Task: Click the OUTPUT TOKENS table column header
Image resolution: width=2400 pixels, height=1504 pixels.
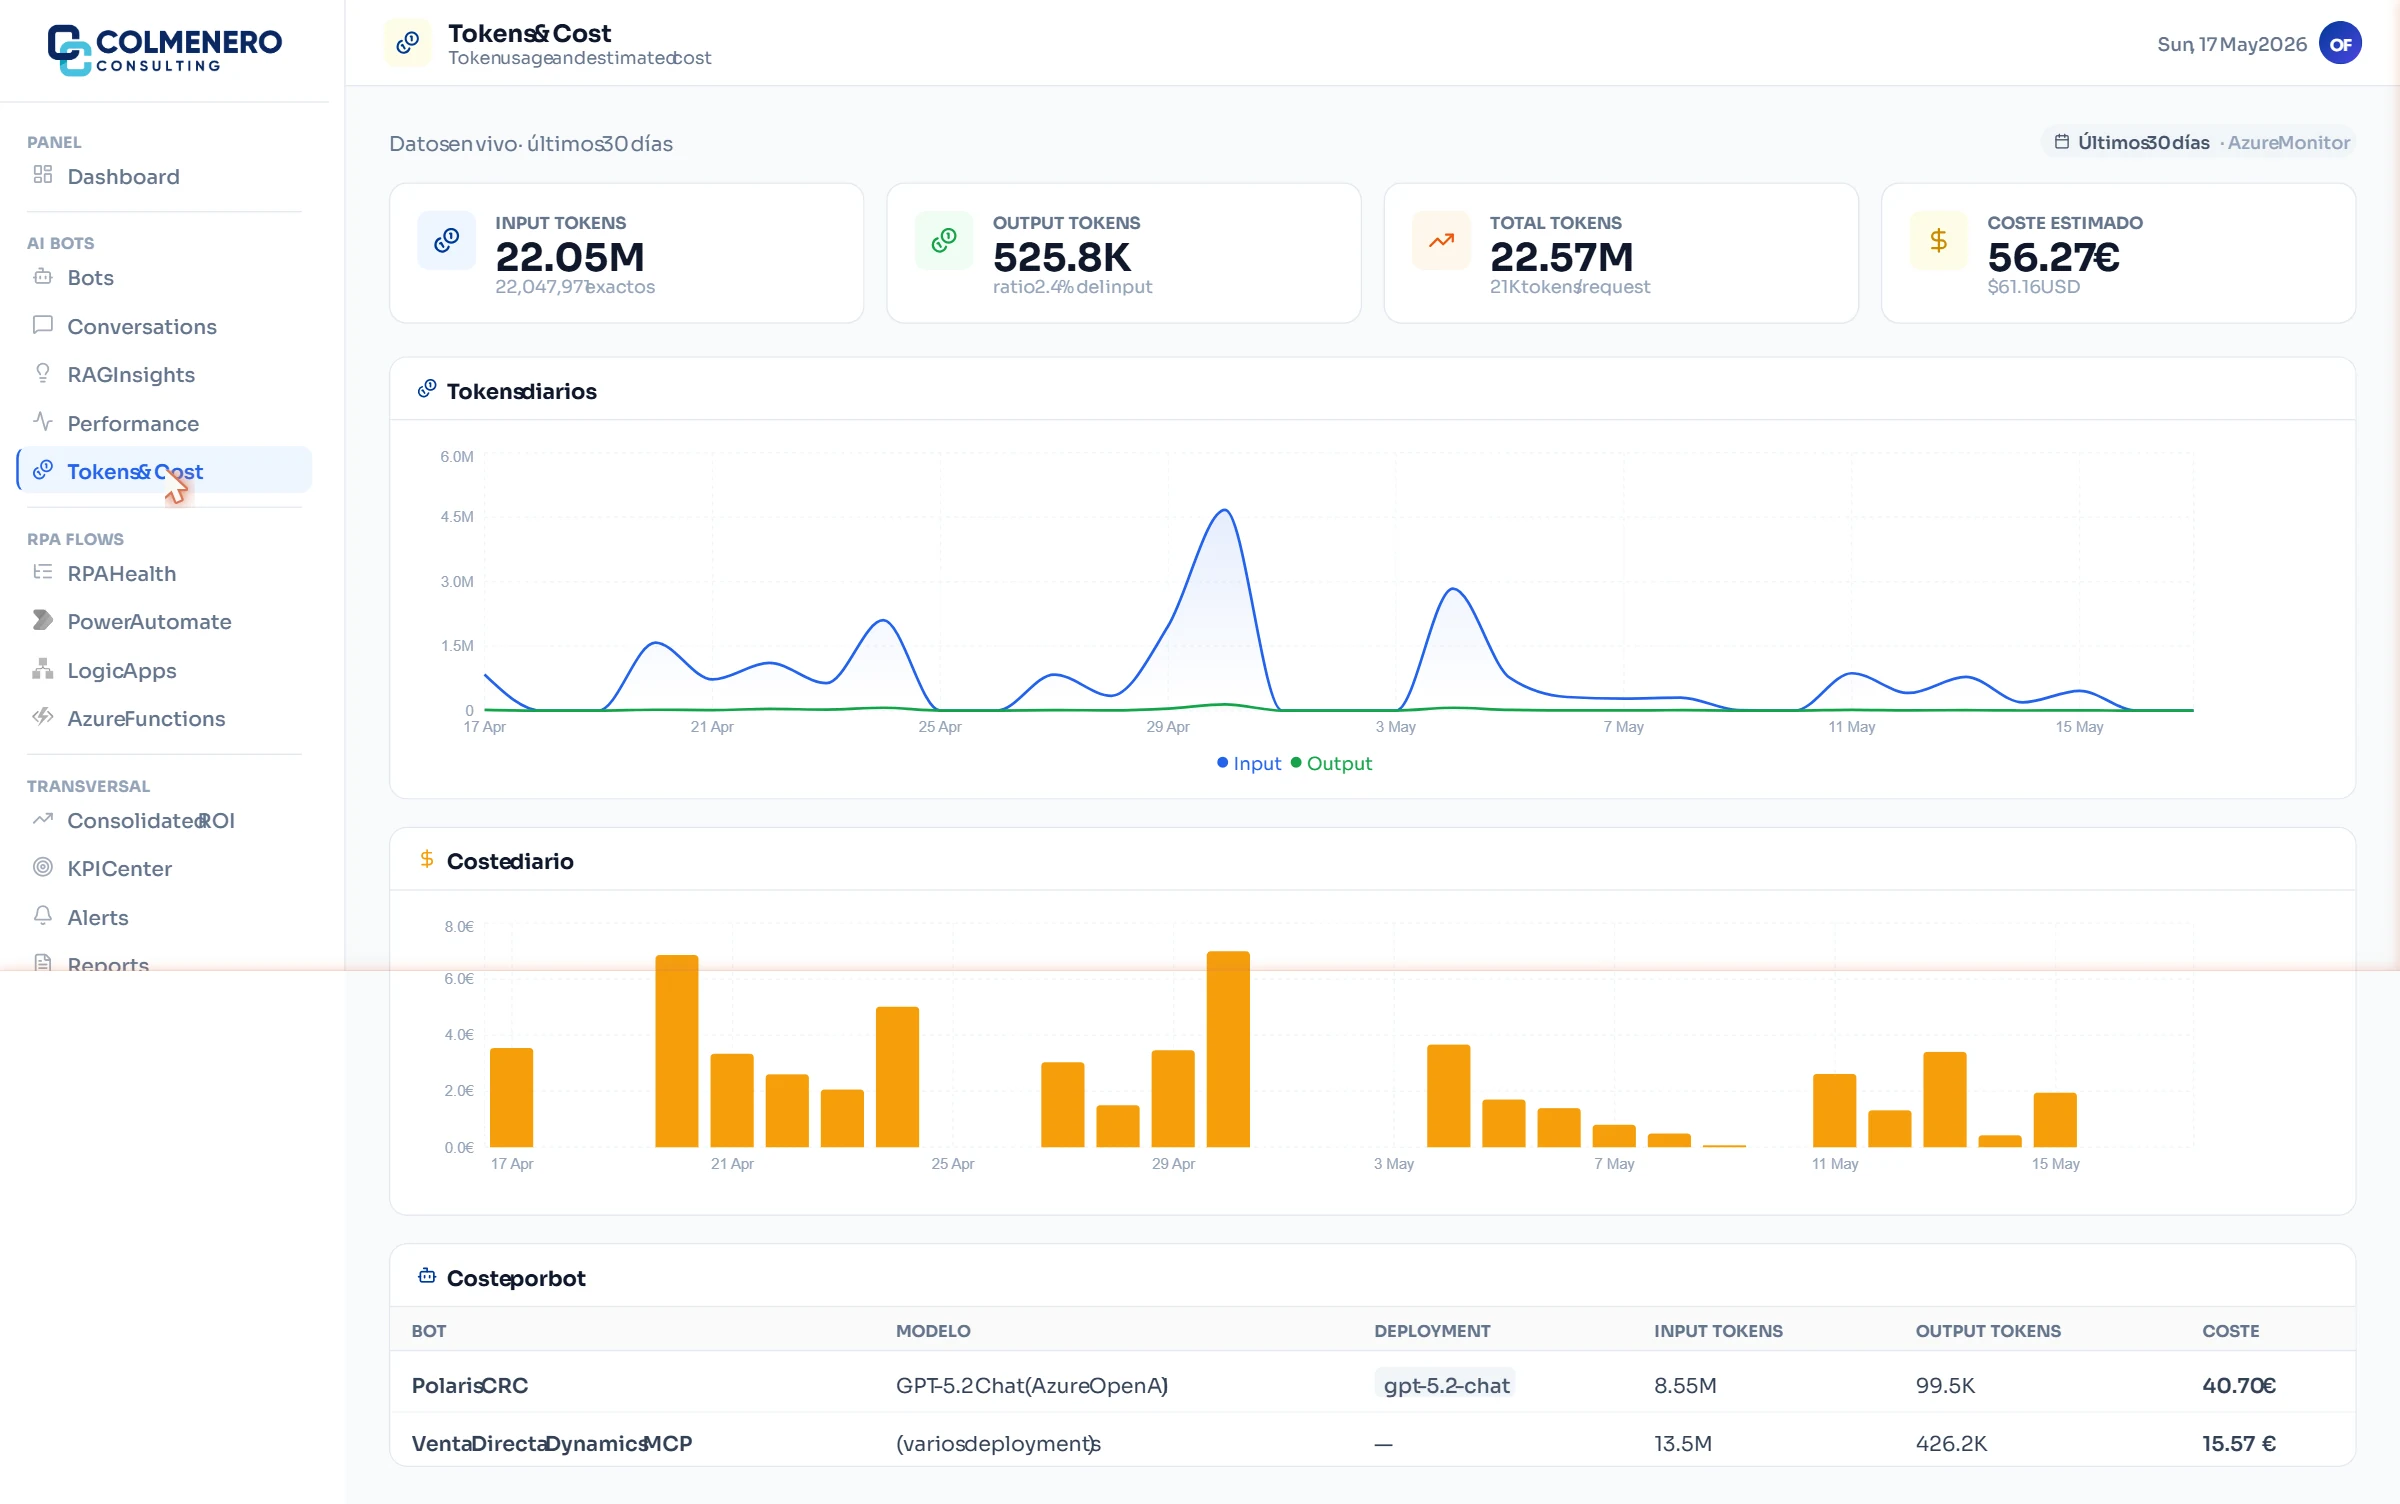Action: (x=1988, y=1331)
